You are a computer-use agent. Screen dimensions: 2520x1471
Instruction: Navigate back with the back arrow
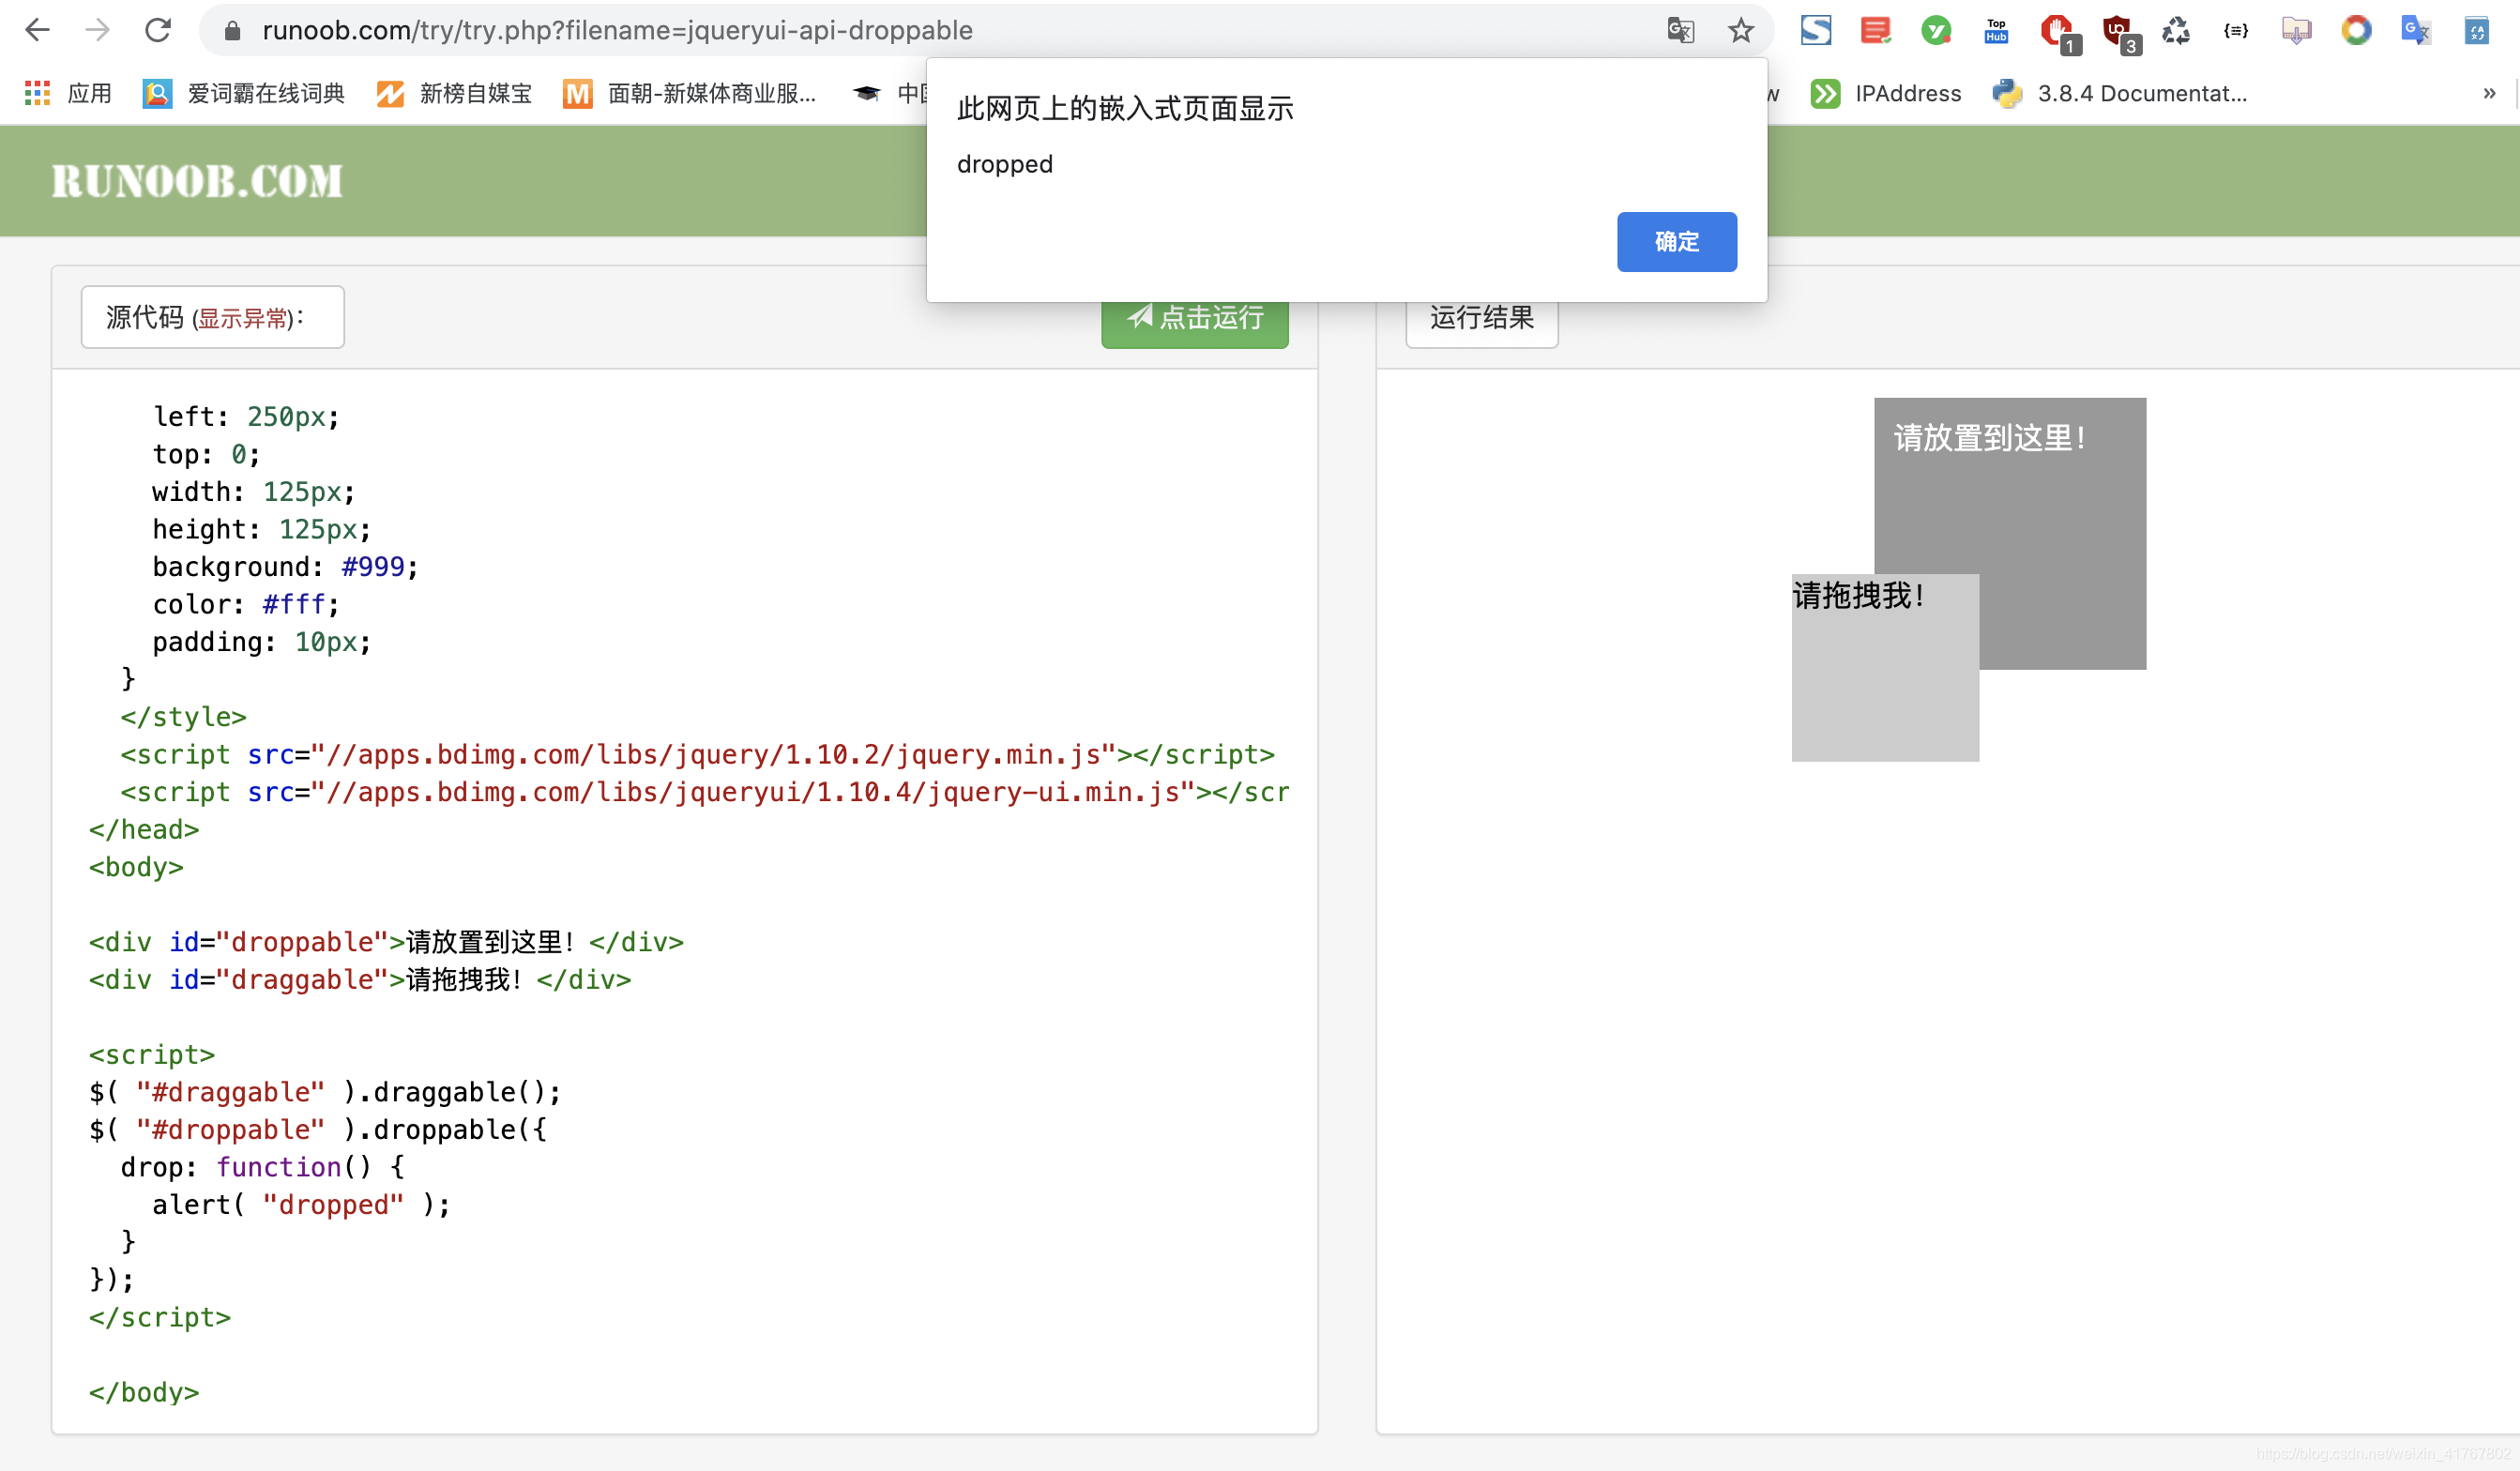(x=37, y=30)
